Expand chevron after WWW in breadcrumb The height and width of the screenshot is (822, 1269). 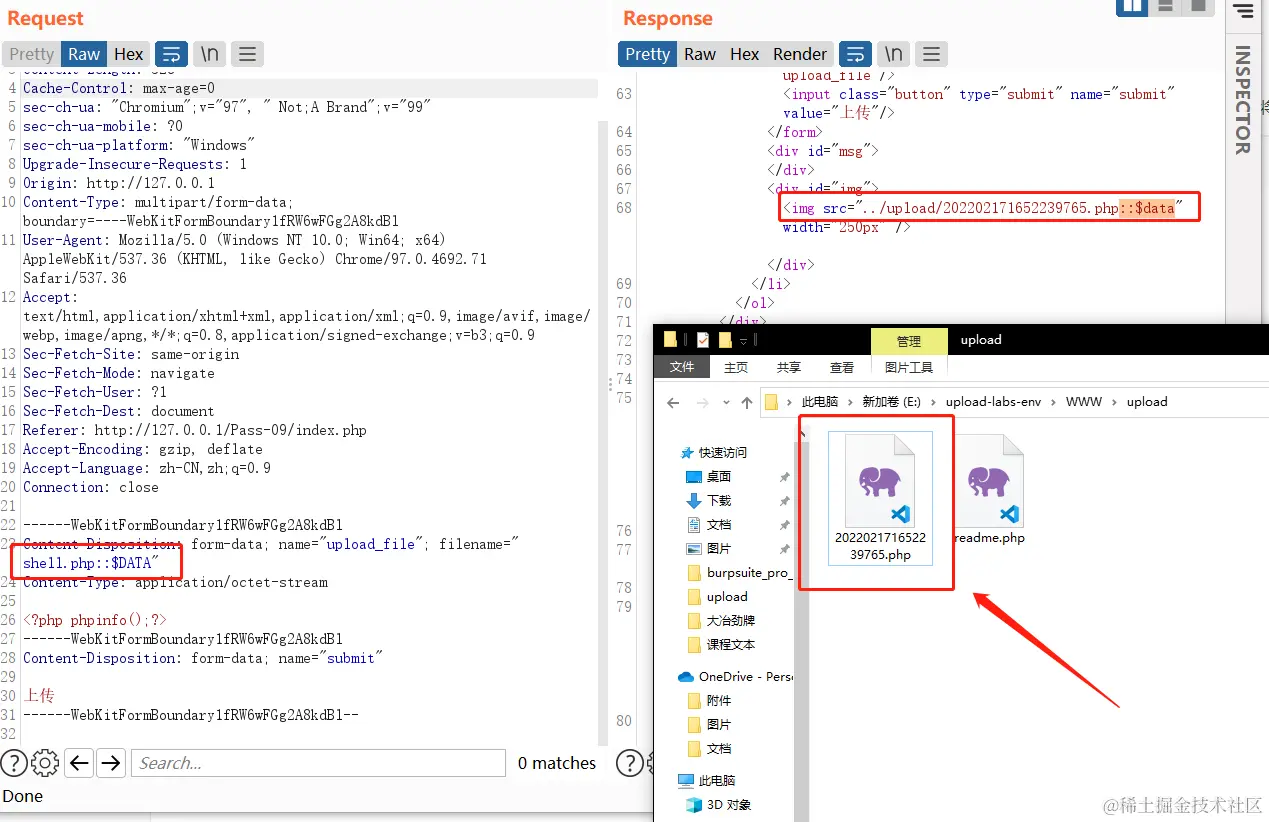[1114, 402]
